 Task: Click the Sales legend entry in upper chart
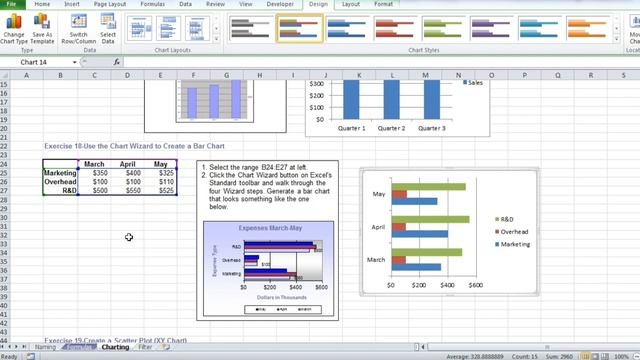(473, 82)
